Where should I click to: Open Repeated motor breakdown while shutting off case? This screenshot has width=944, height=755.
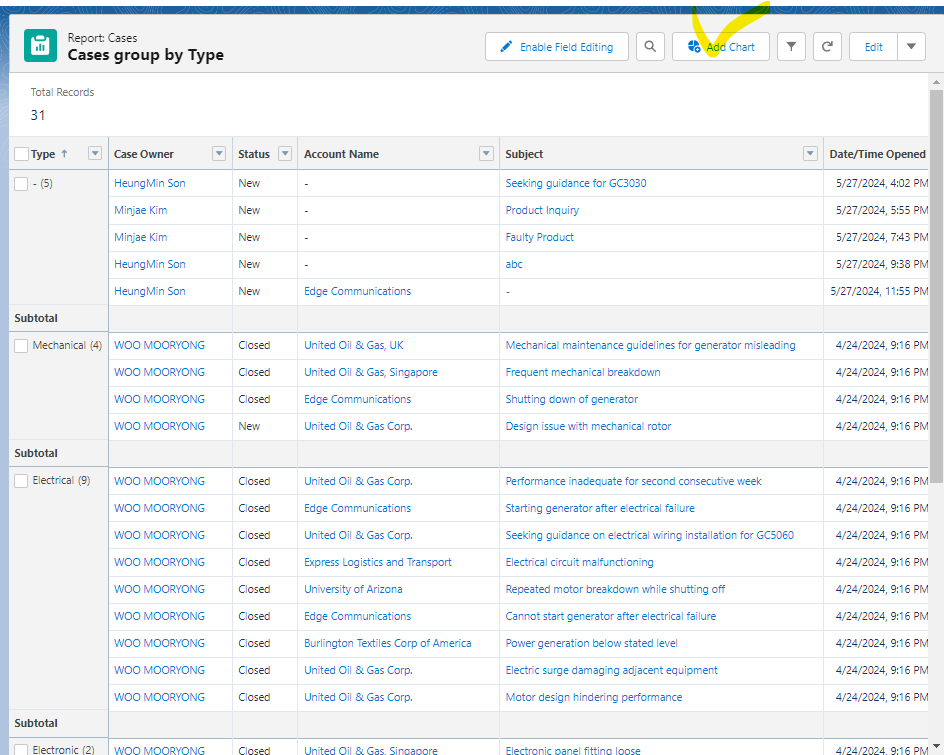[615, 589]
